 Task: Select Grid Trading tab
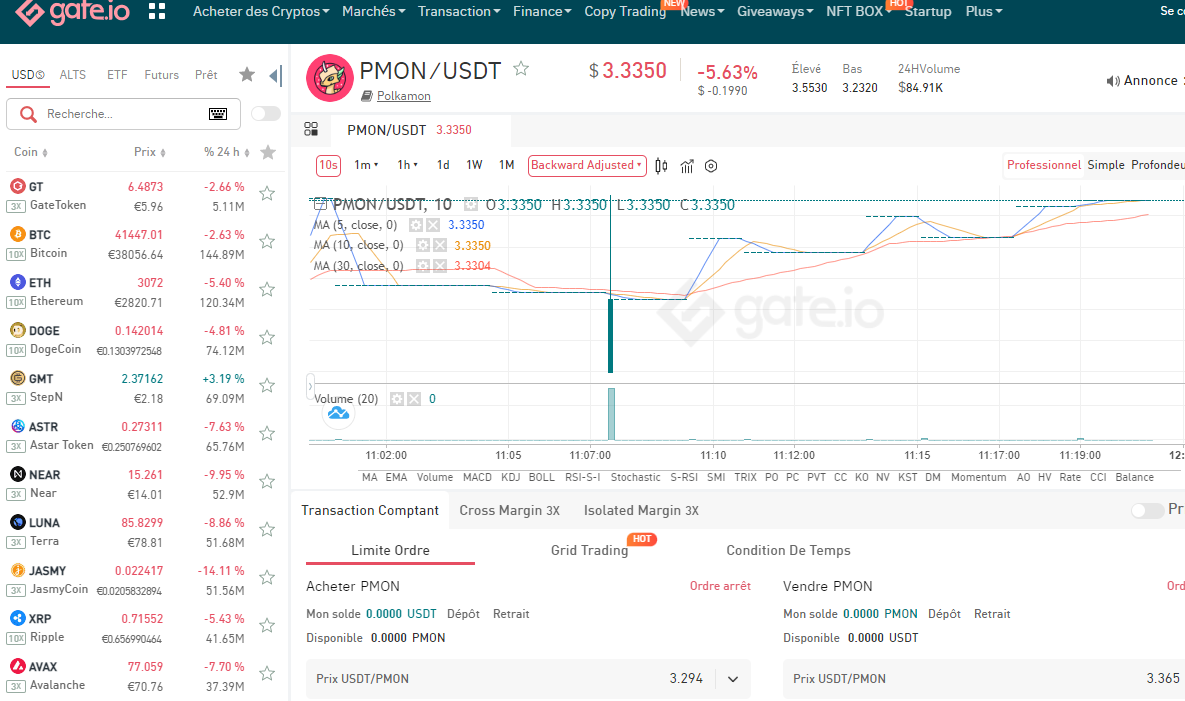coord(589,551)
